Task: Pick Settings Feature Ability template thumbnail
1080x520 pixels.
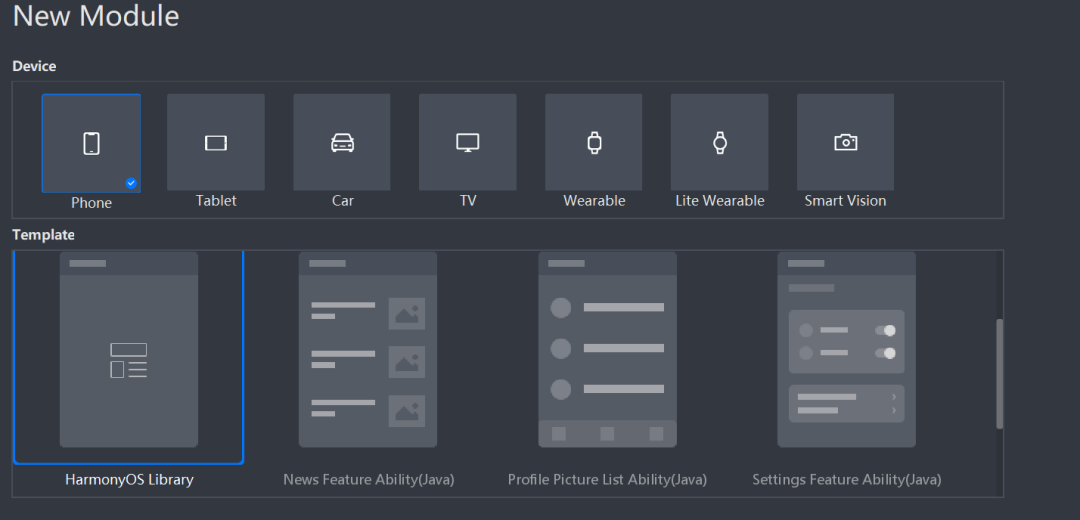Action: (847, 350)
